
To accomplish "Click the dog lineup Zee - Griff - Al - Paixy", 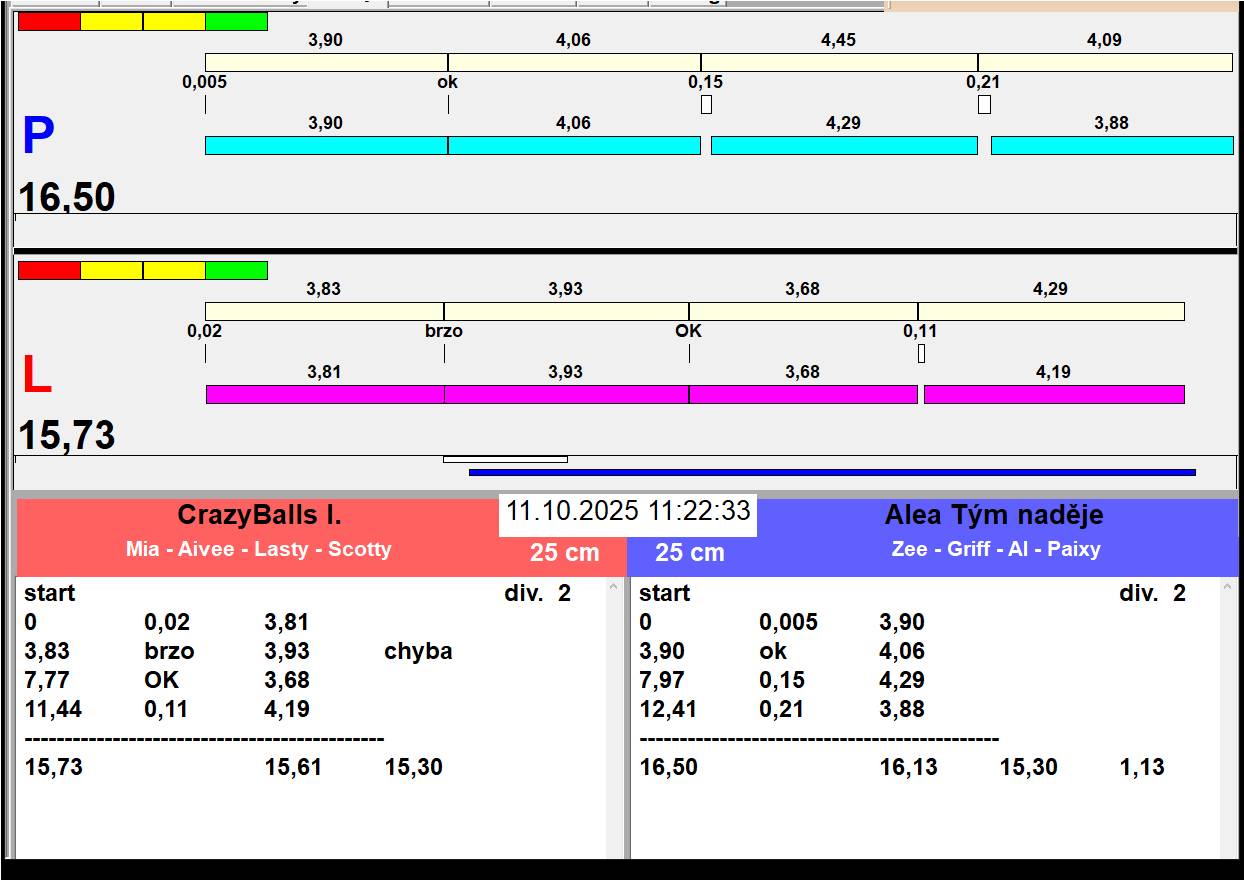I will tap(996, 549).
